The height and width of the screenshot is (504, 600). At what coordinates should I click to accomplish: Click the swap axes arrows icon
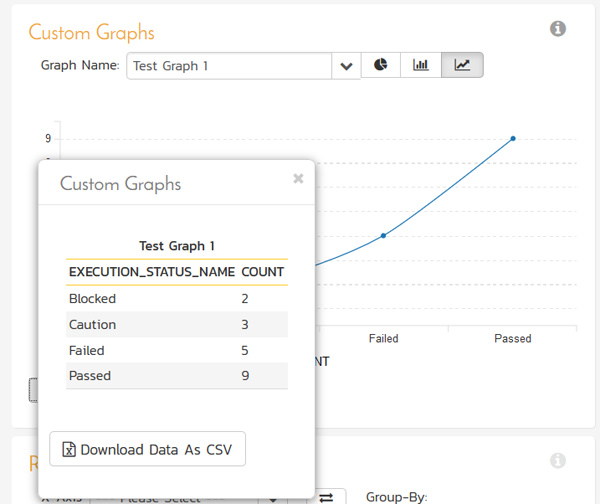[x=327, y=497]
